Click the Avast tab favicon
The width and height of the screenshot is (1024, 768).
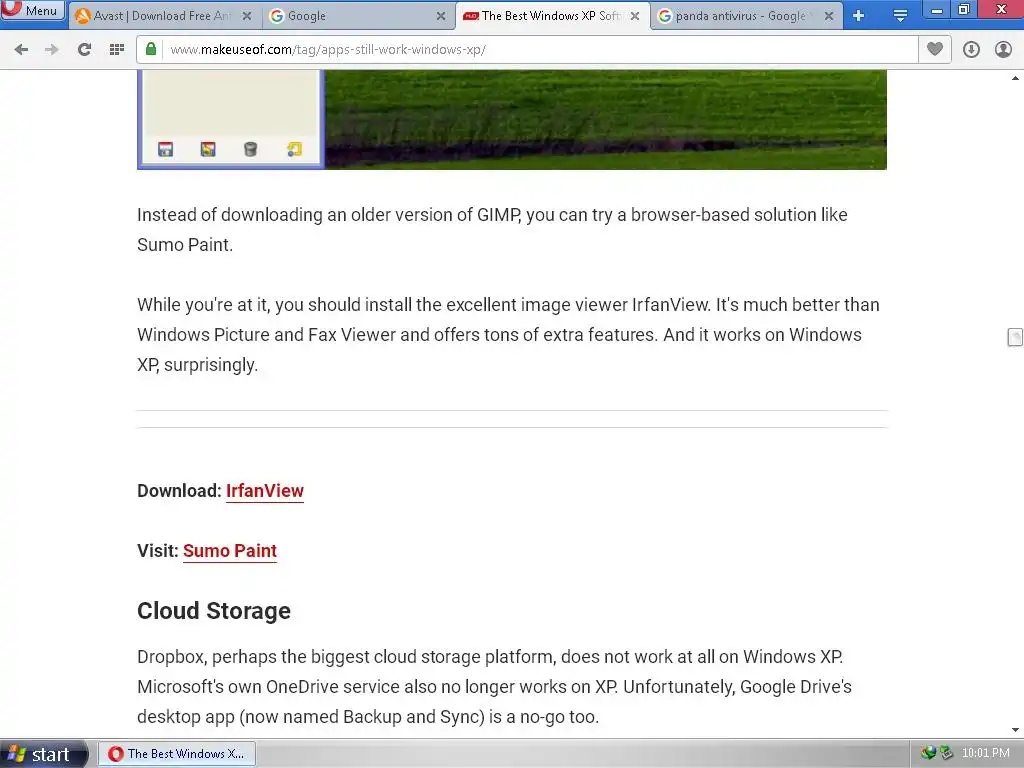(83, 16)
